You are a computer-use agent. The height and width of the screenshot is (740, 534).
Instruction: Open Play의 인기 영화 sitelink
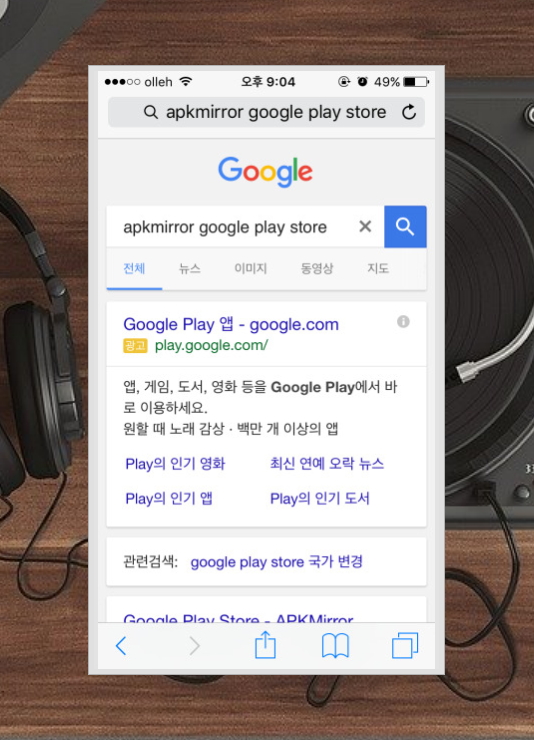point(175,463)
